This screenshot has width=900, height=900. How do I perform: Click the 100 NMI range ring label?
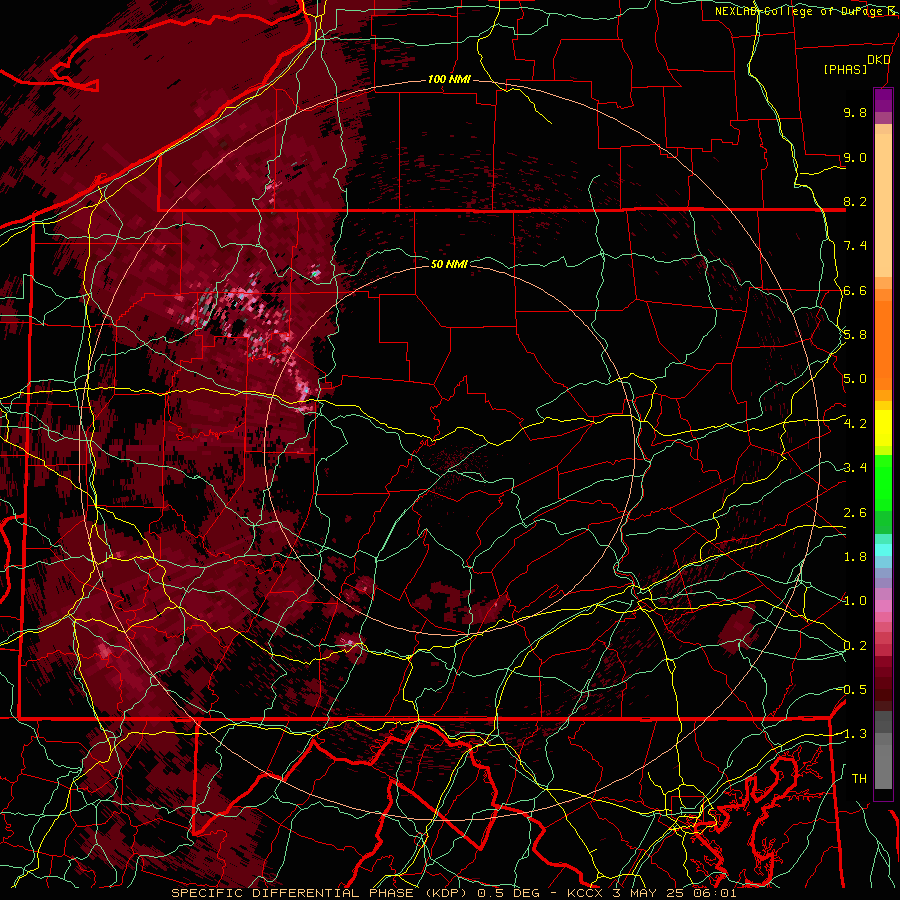coord(449,79)
